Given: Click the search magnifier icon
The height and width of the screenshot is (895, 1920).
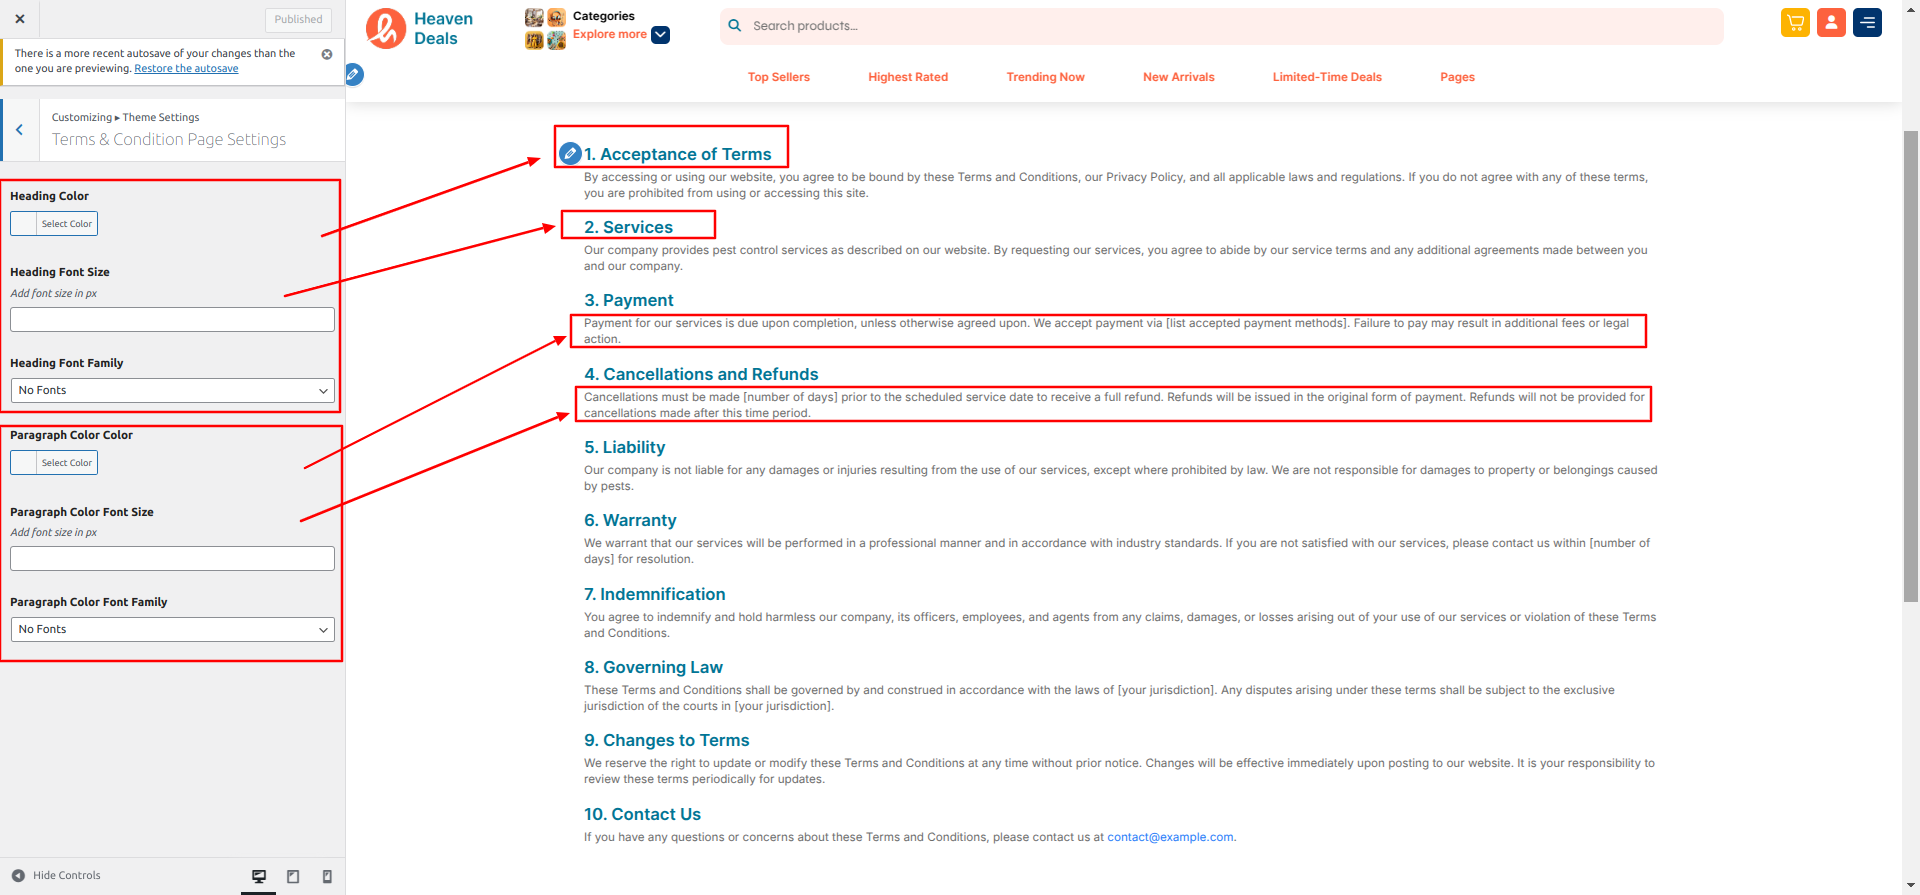Looking at the screenshot, I should [735, 26].
